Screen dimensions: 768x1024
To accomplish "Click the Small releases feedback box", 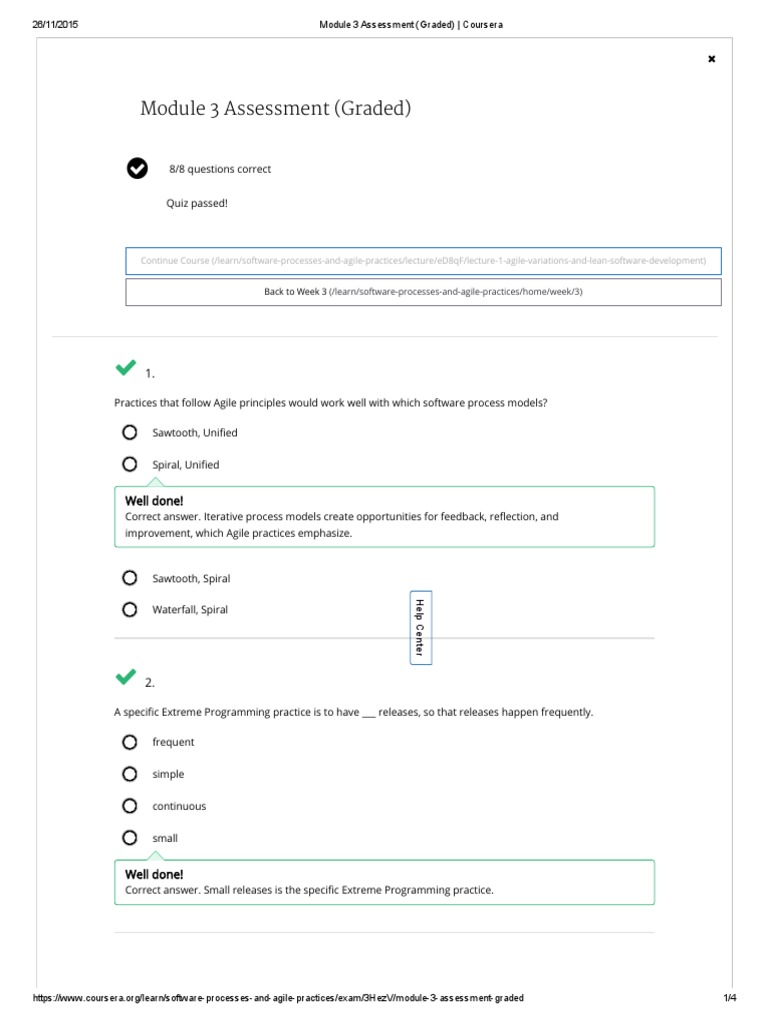I will (x=385, y=882).
